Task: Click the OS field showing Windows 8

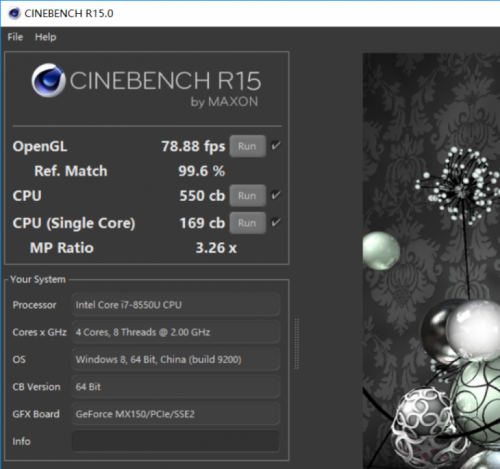Action: click(176, 359)
